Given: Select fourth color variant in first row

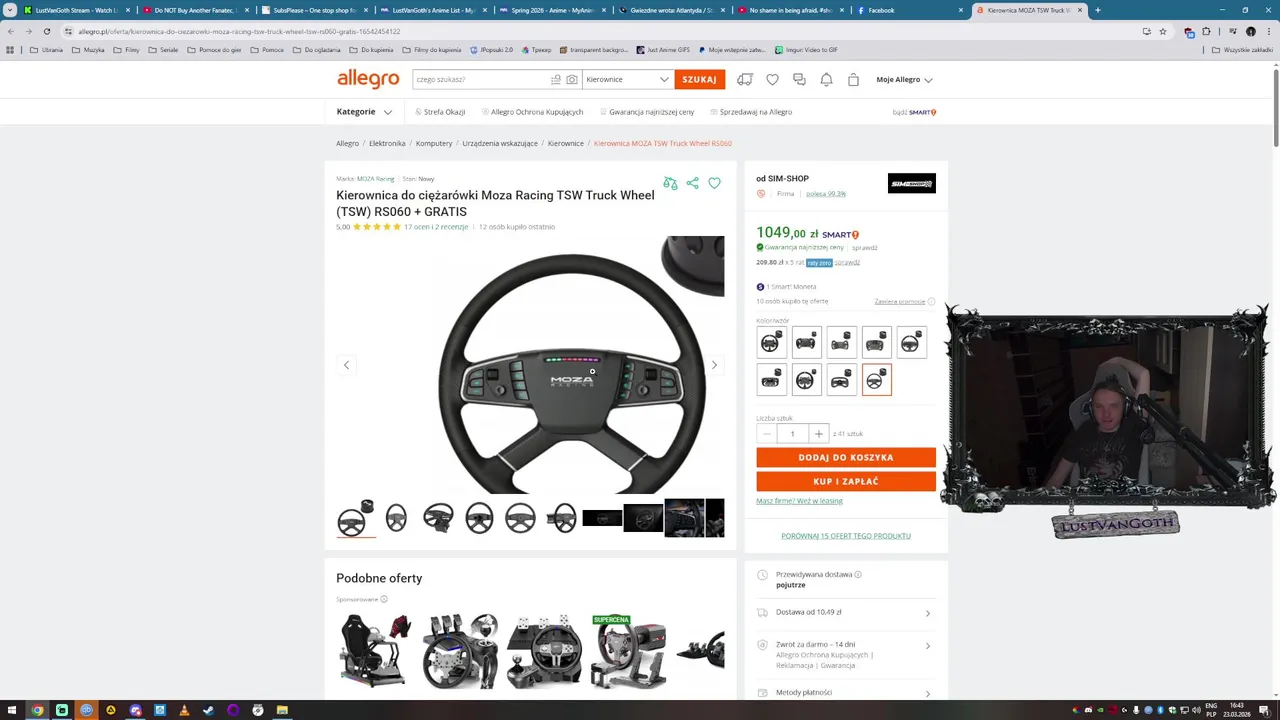Looking at the screenshot, I should 876,343.
